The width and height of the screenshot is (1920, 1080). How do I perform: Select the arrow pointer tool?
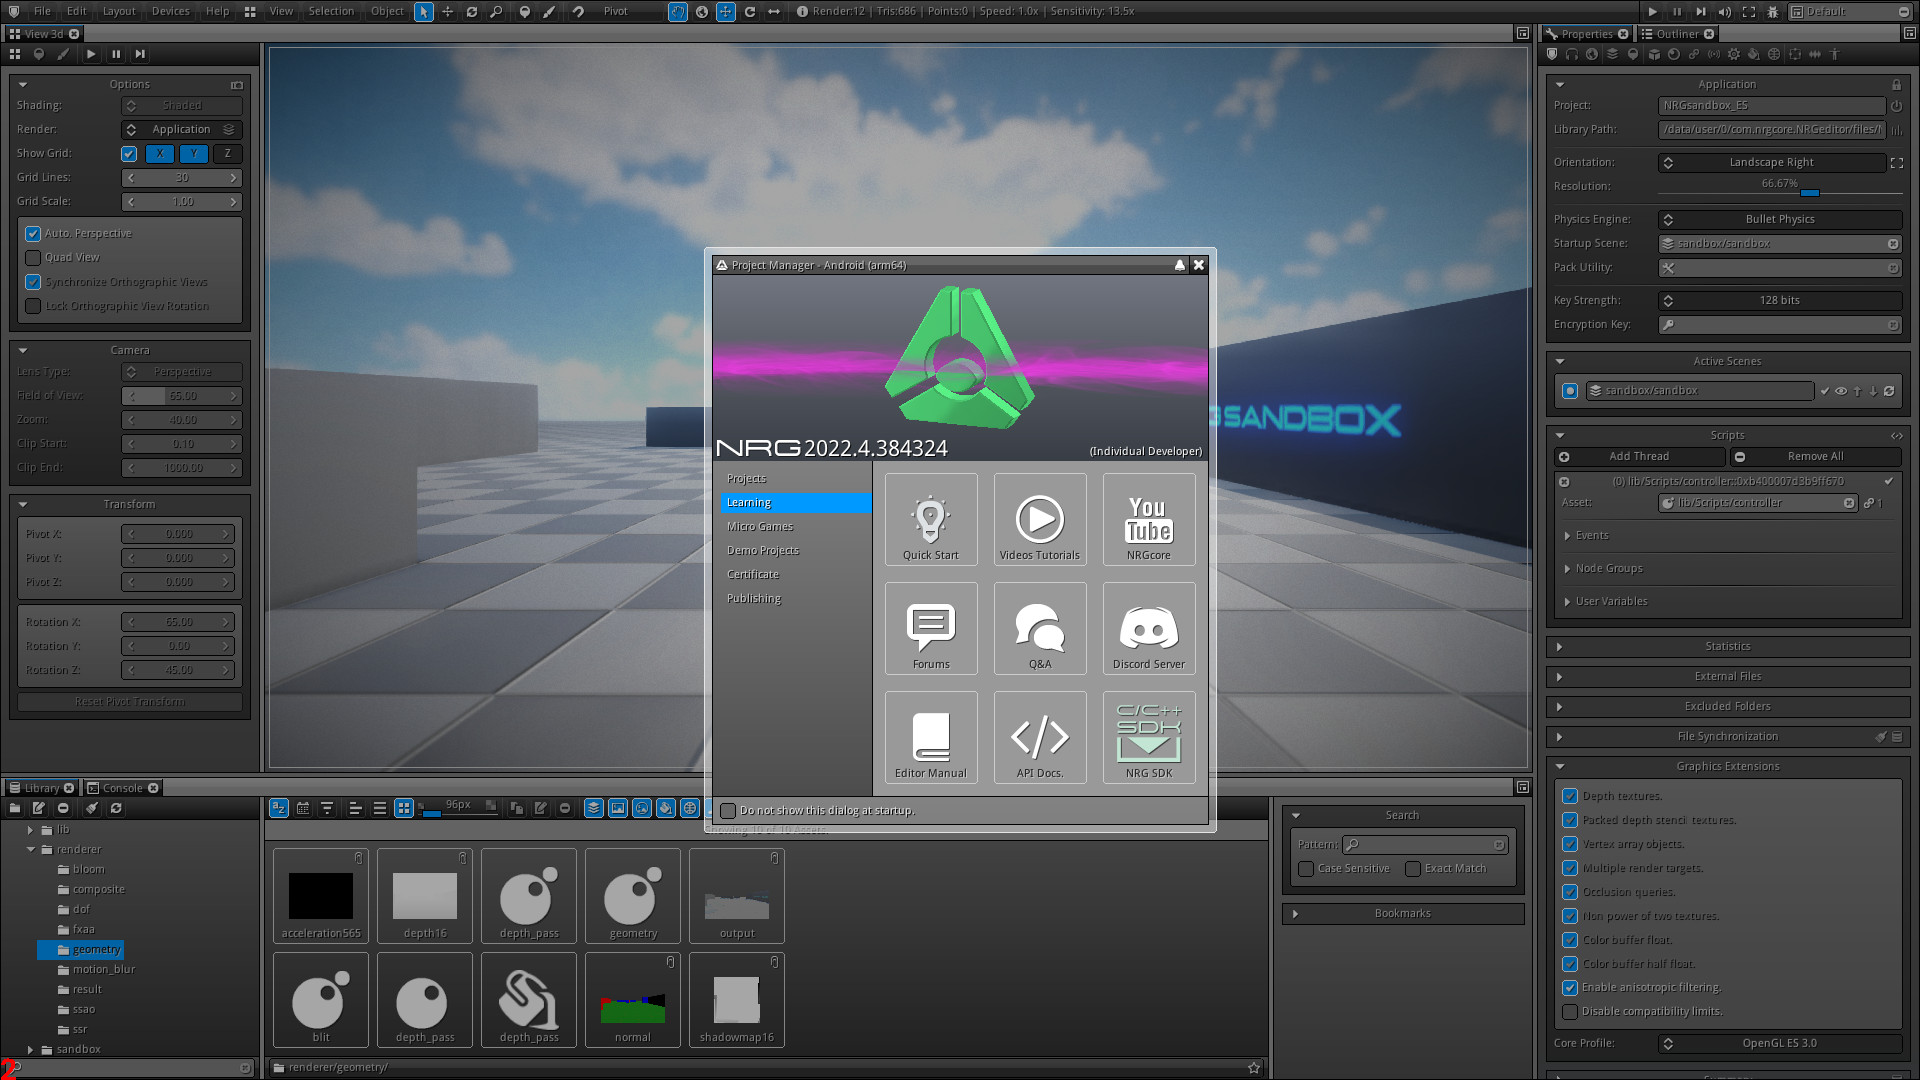424,11
